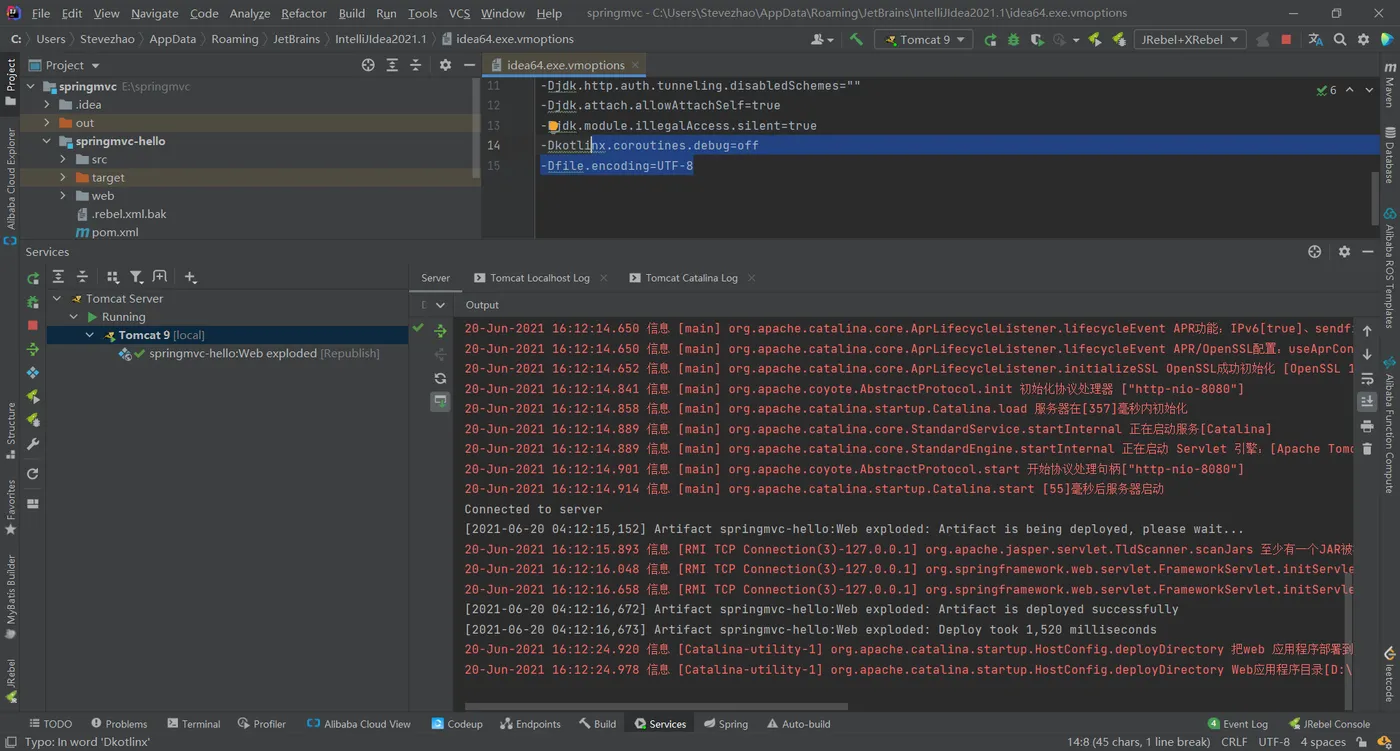Run with Coverage icon in top toolbar

(1037, 39)
